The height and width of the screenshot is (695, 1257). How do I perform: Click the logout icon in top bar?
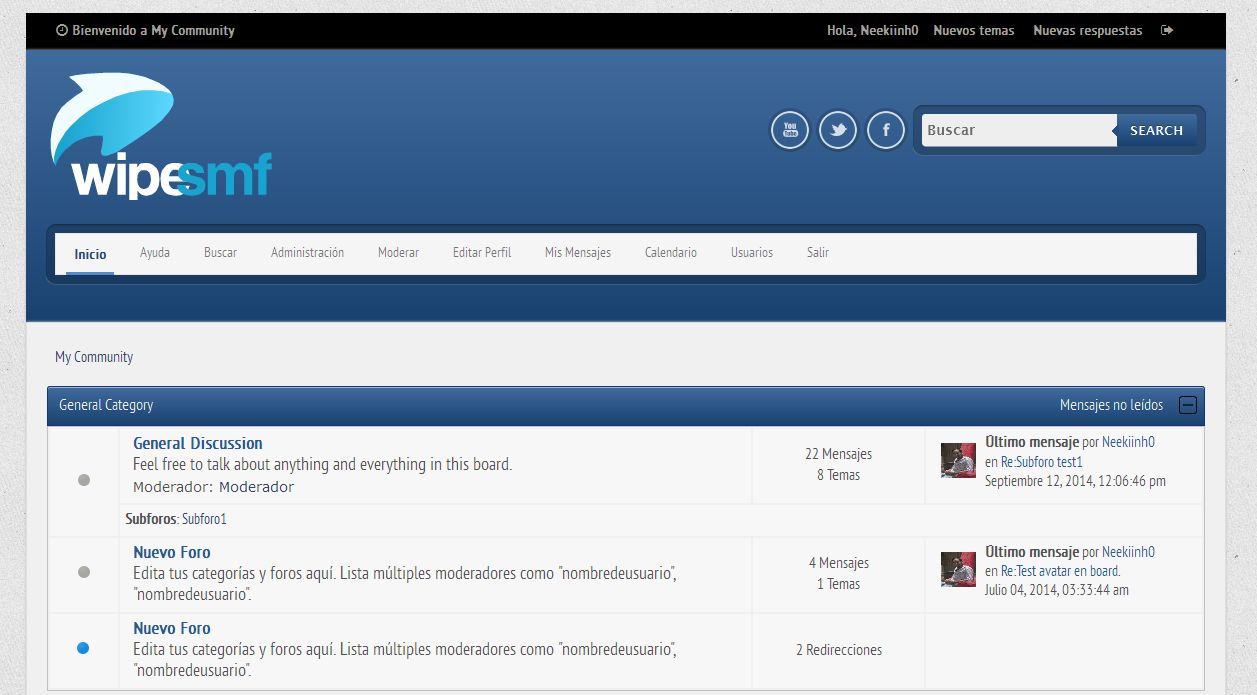(x=1167, y=30)
